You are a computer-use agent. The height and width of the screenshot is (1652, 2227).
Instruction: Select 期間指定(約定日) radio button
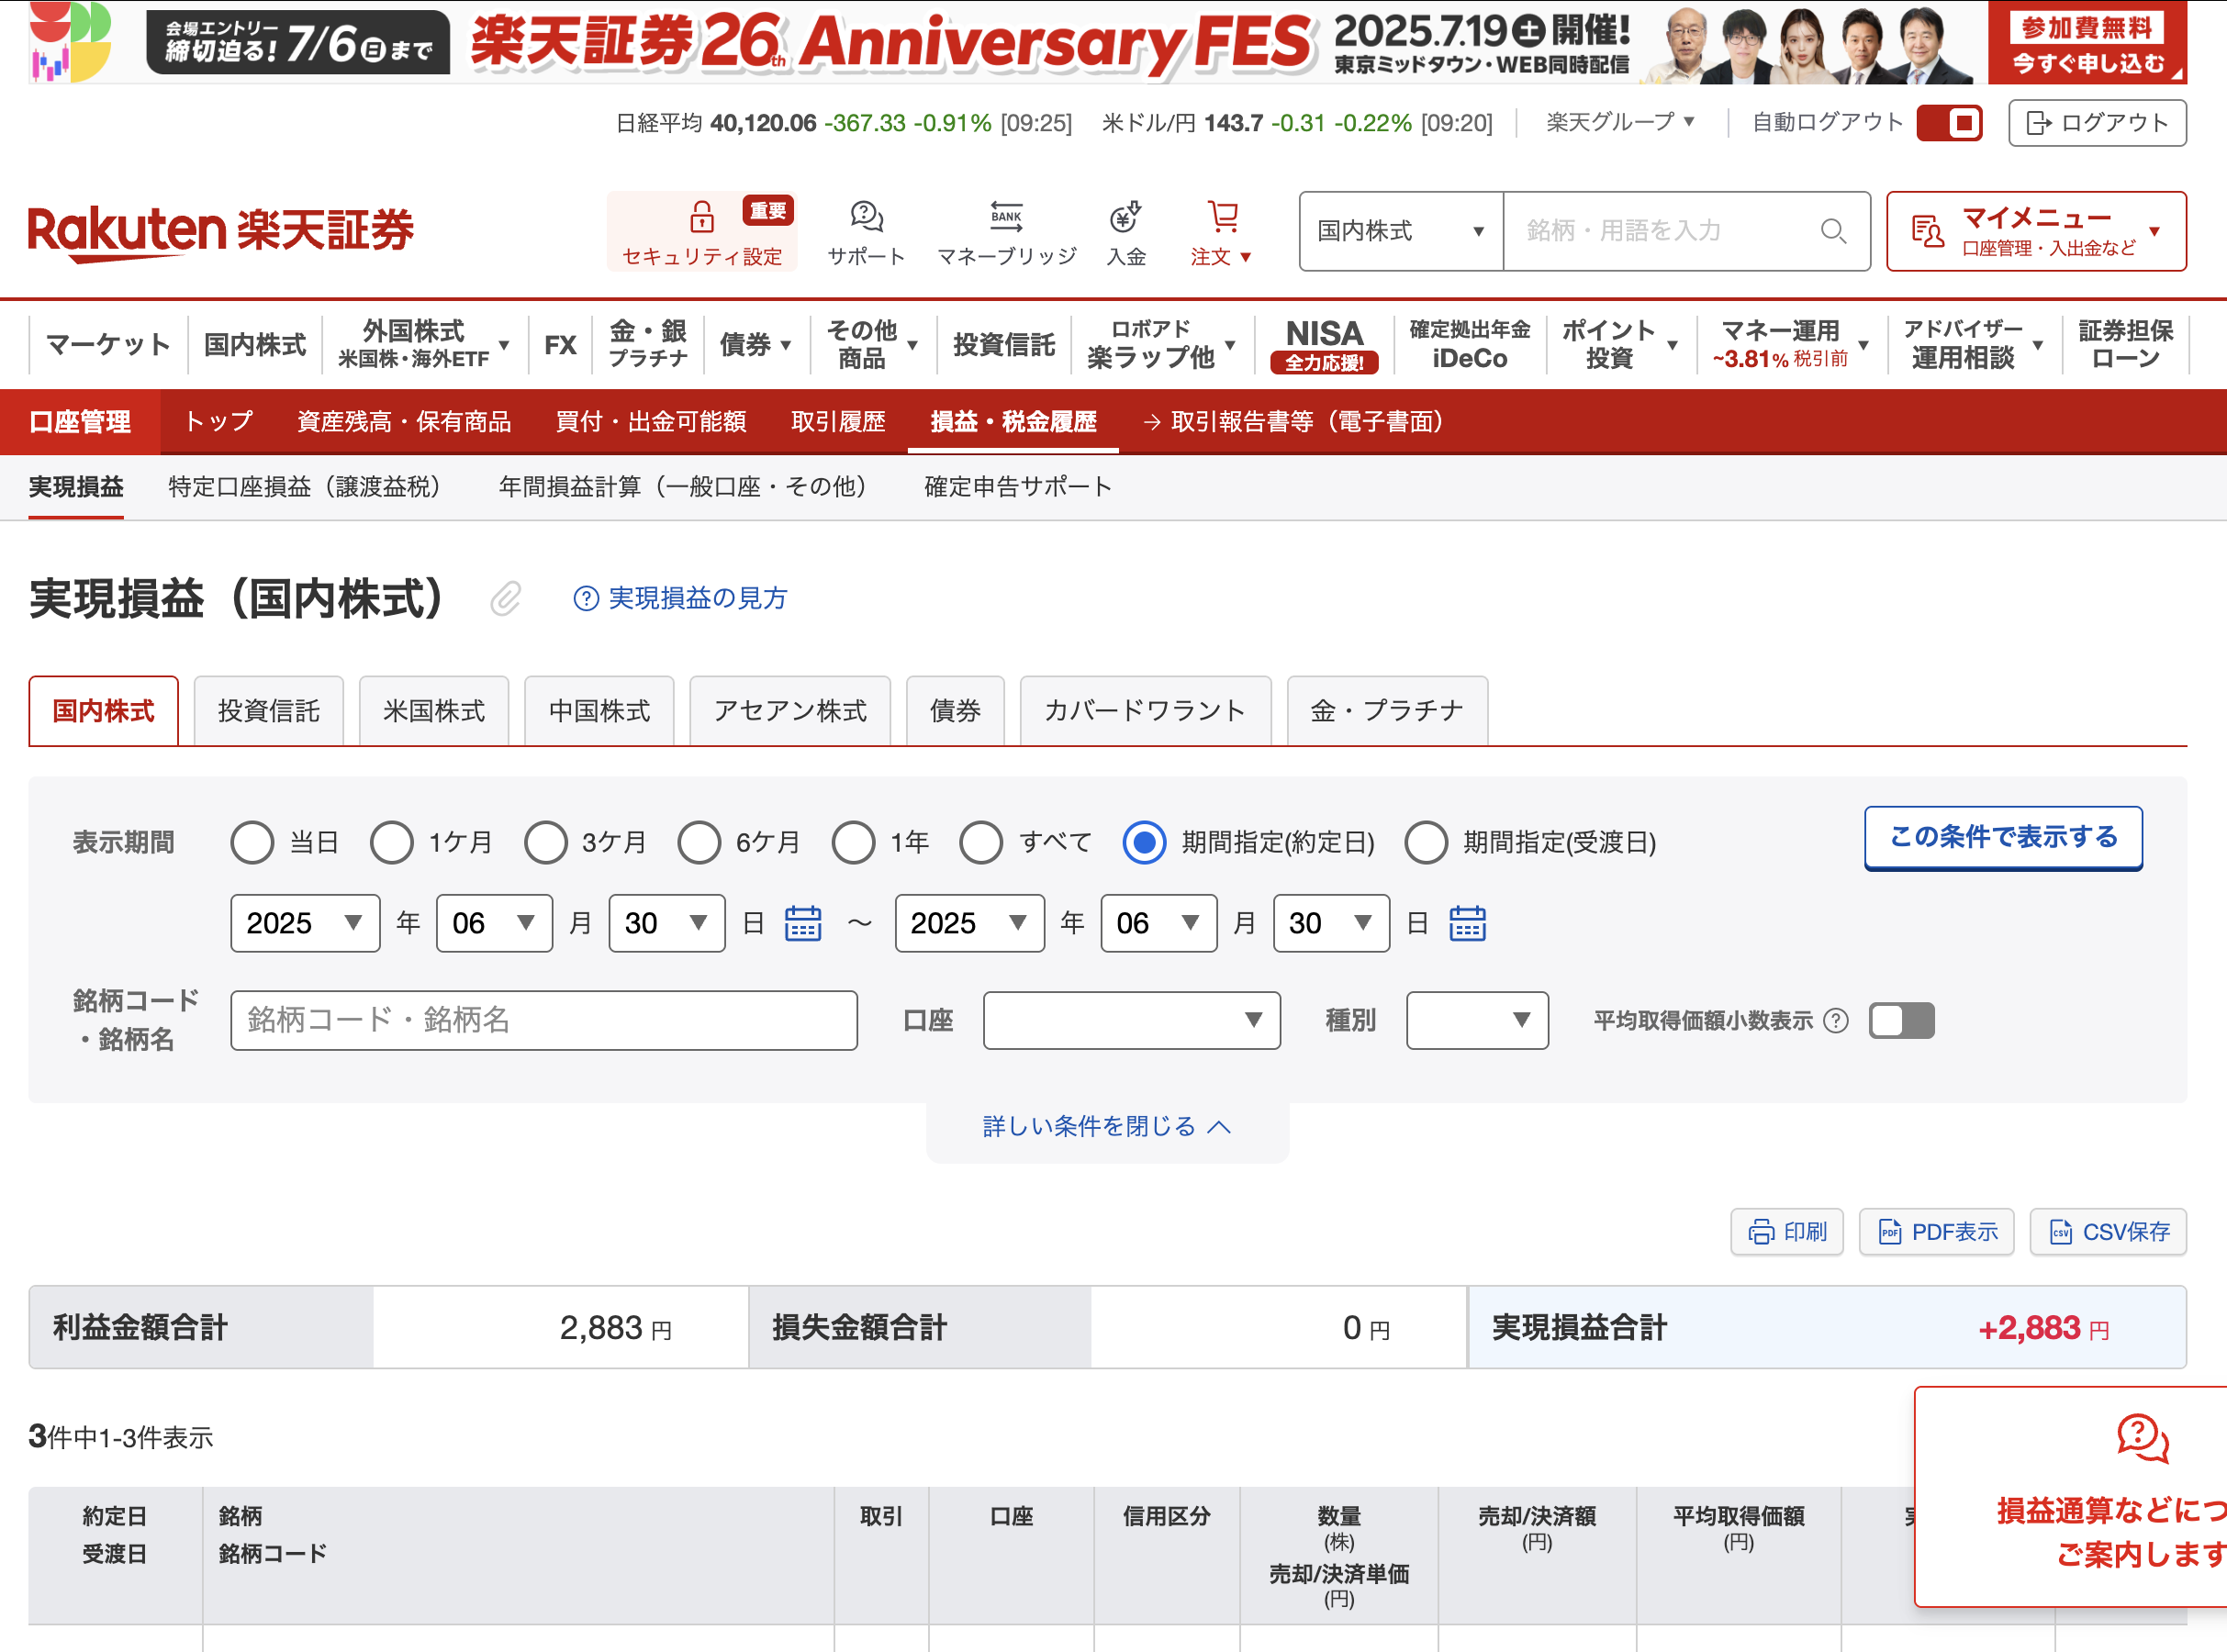pyautogui.click(x=1144, y=842)
